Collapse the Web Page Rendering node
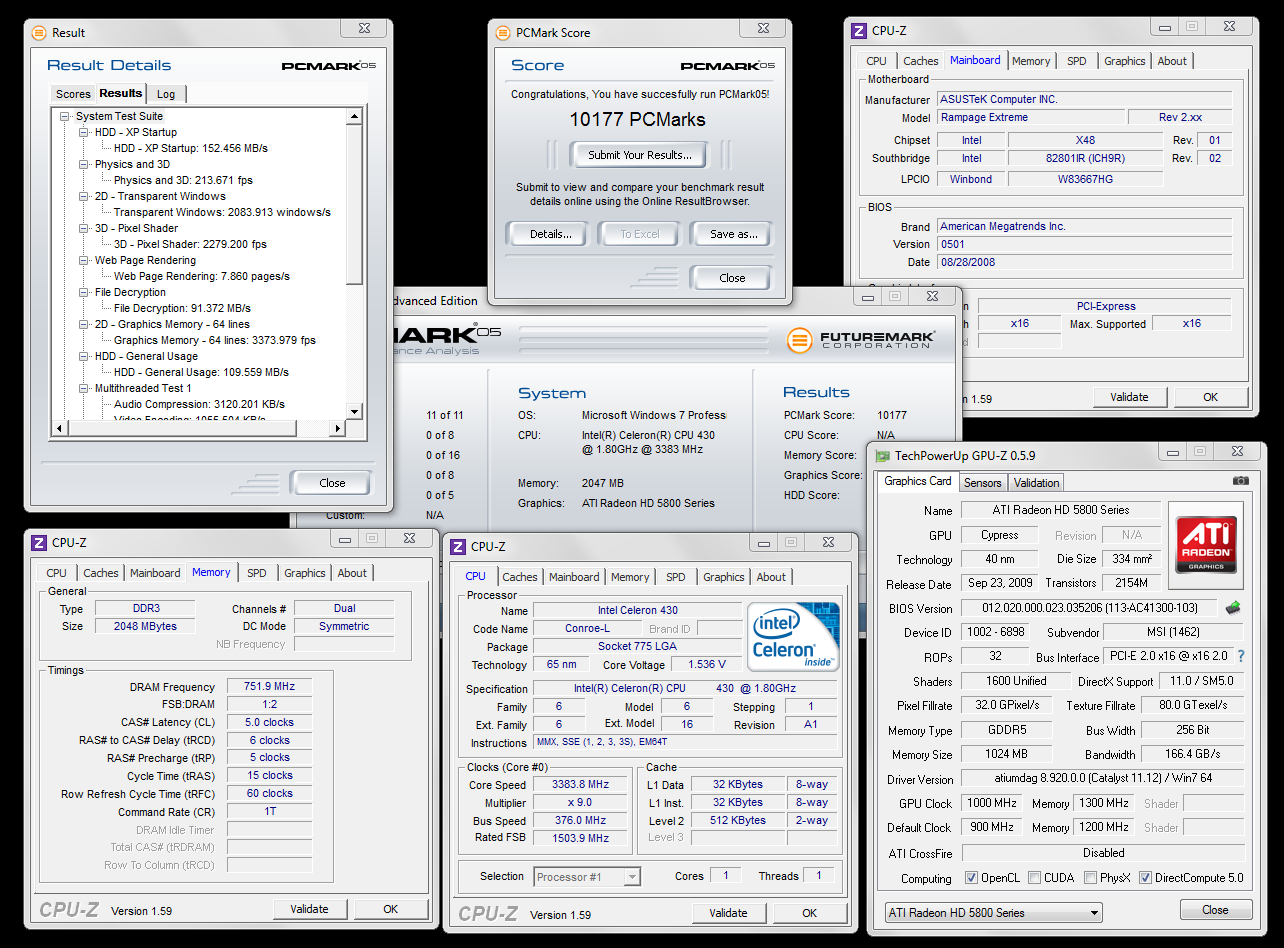The height and width of the screenshot is (948, 1284). pos(84,260)
